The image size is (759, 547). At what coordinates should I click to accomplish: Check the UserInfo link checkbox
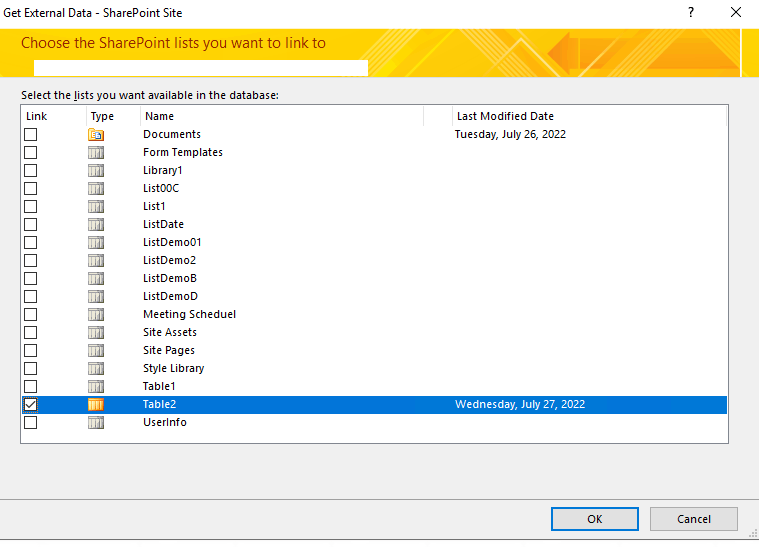coord(30,423)
